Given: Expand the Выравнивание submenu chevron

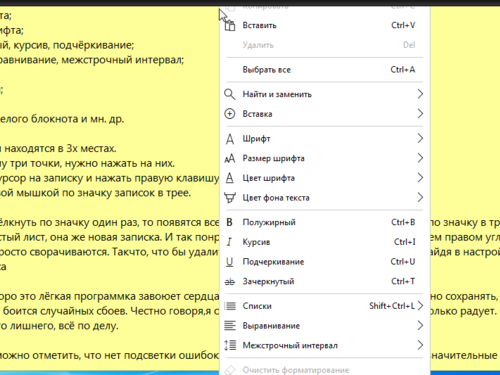Looking at the screenshot, I should 420,325.
